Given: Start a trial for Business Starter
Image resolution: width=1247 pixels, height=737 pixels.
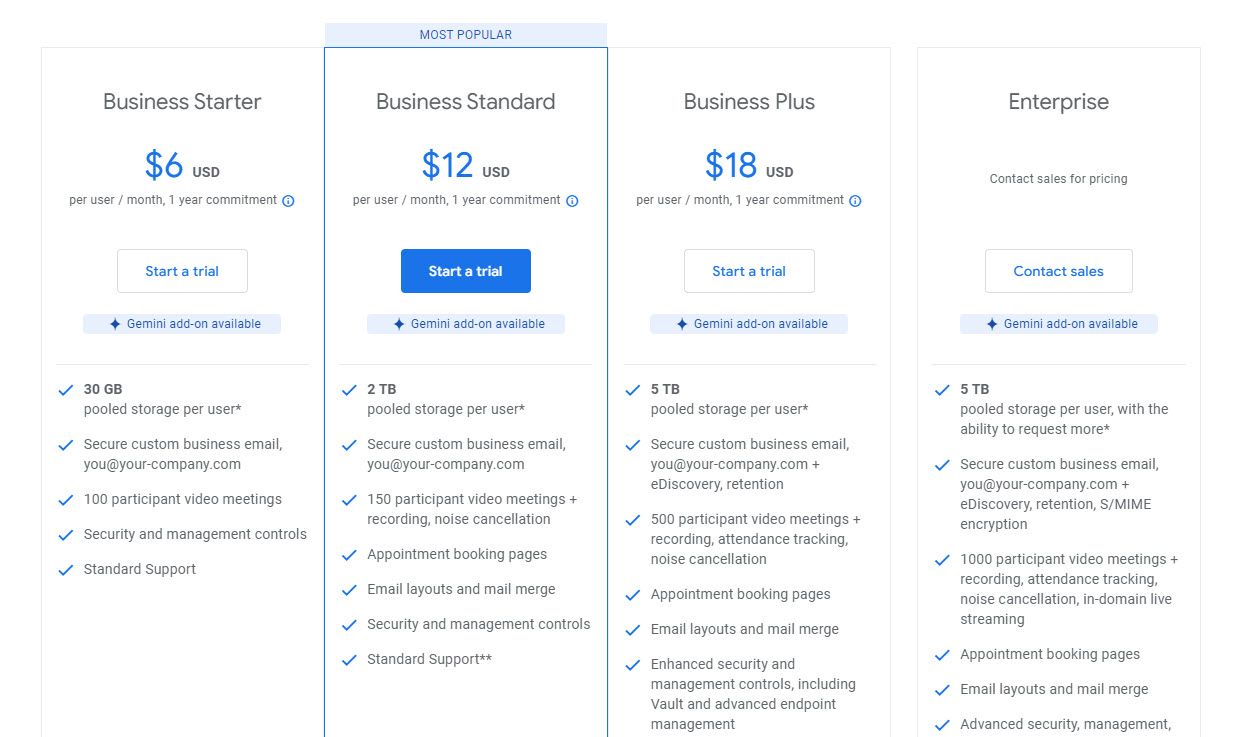Looking at the screenshot, I should pyautogui.click(x=181, y=271).
